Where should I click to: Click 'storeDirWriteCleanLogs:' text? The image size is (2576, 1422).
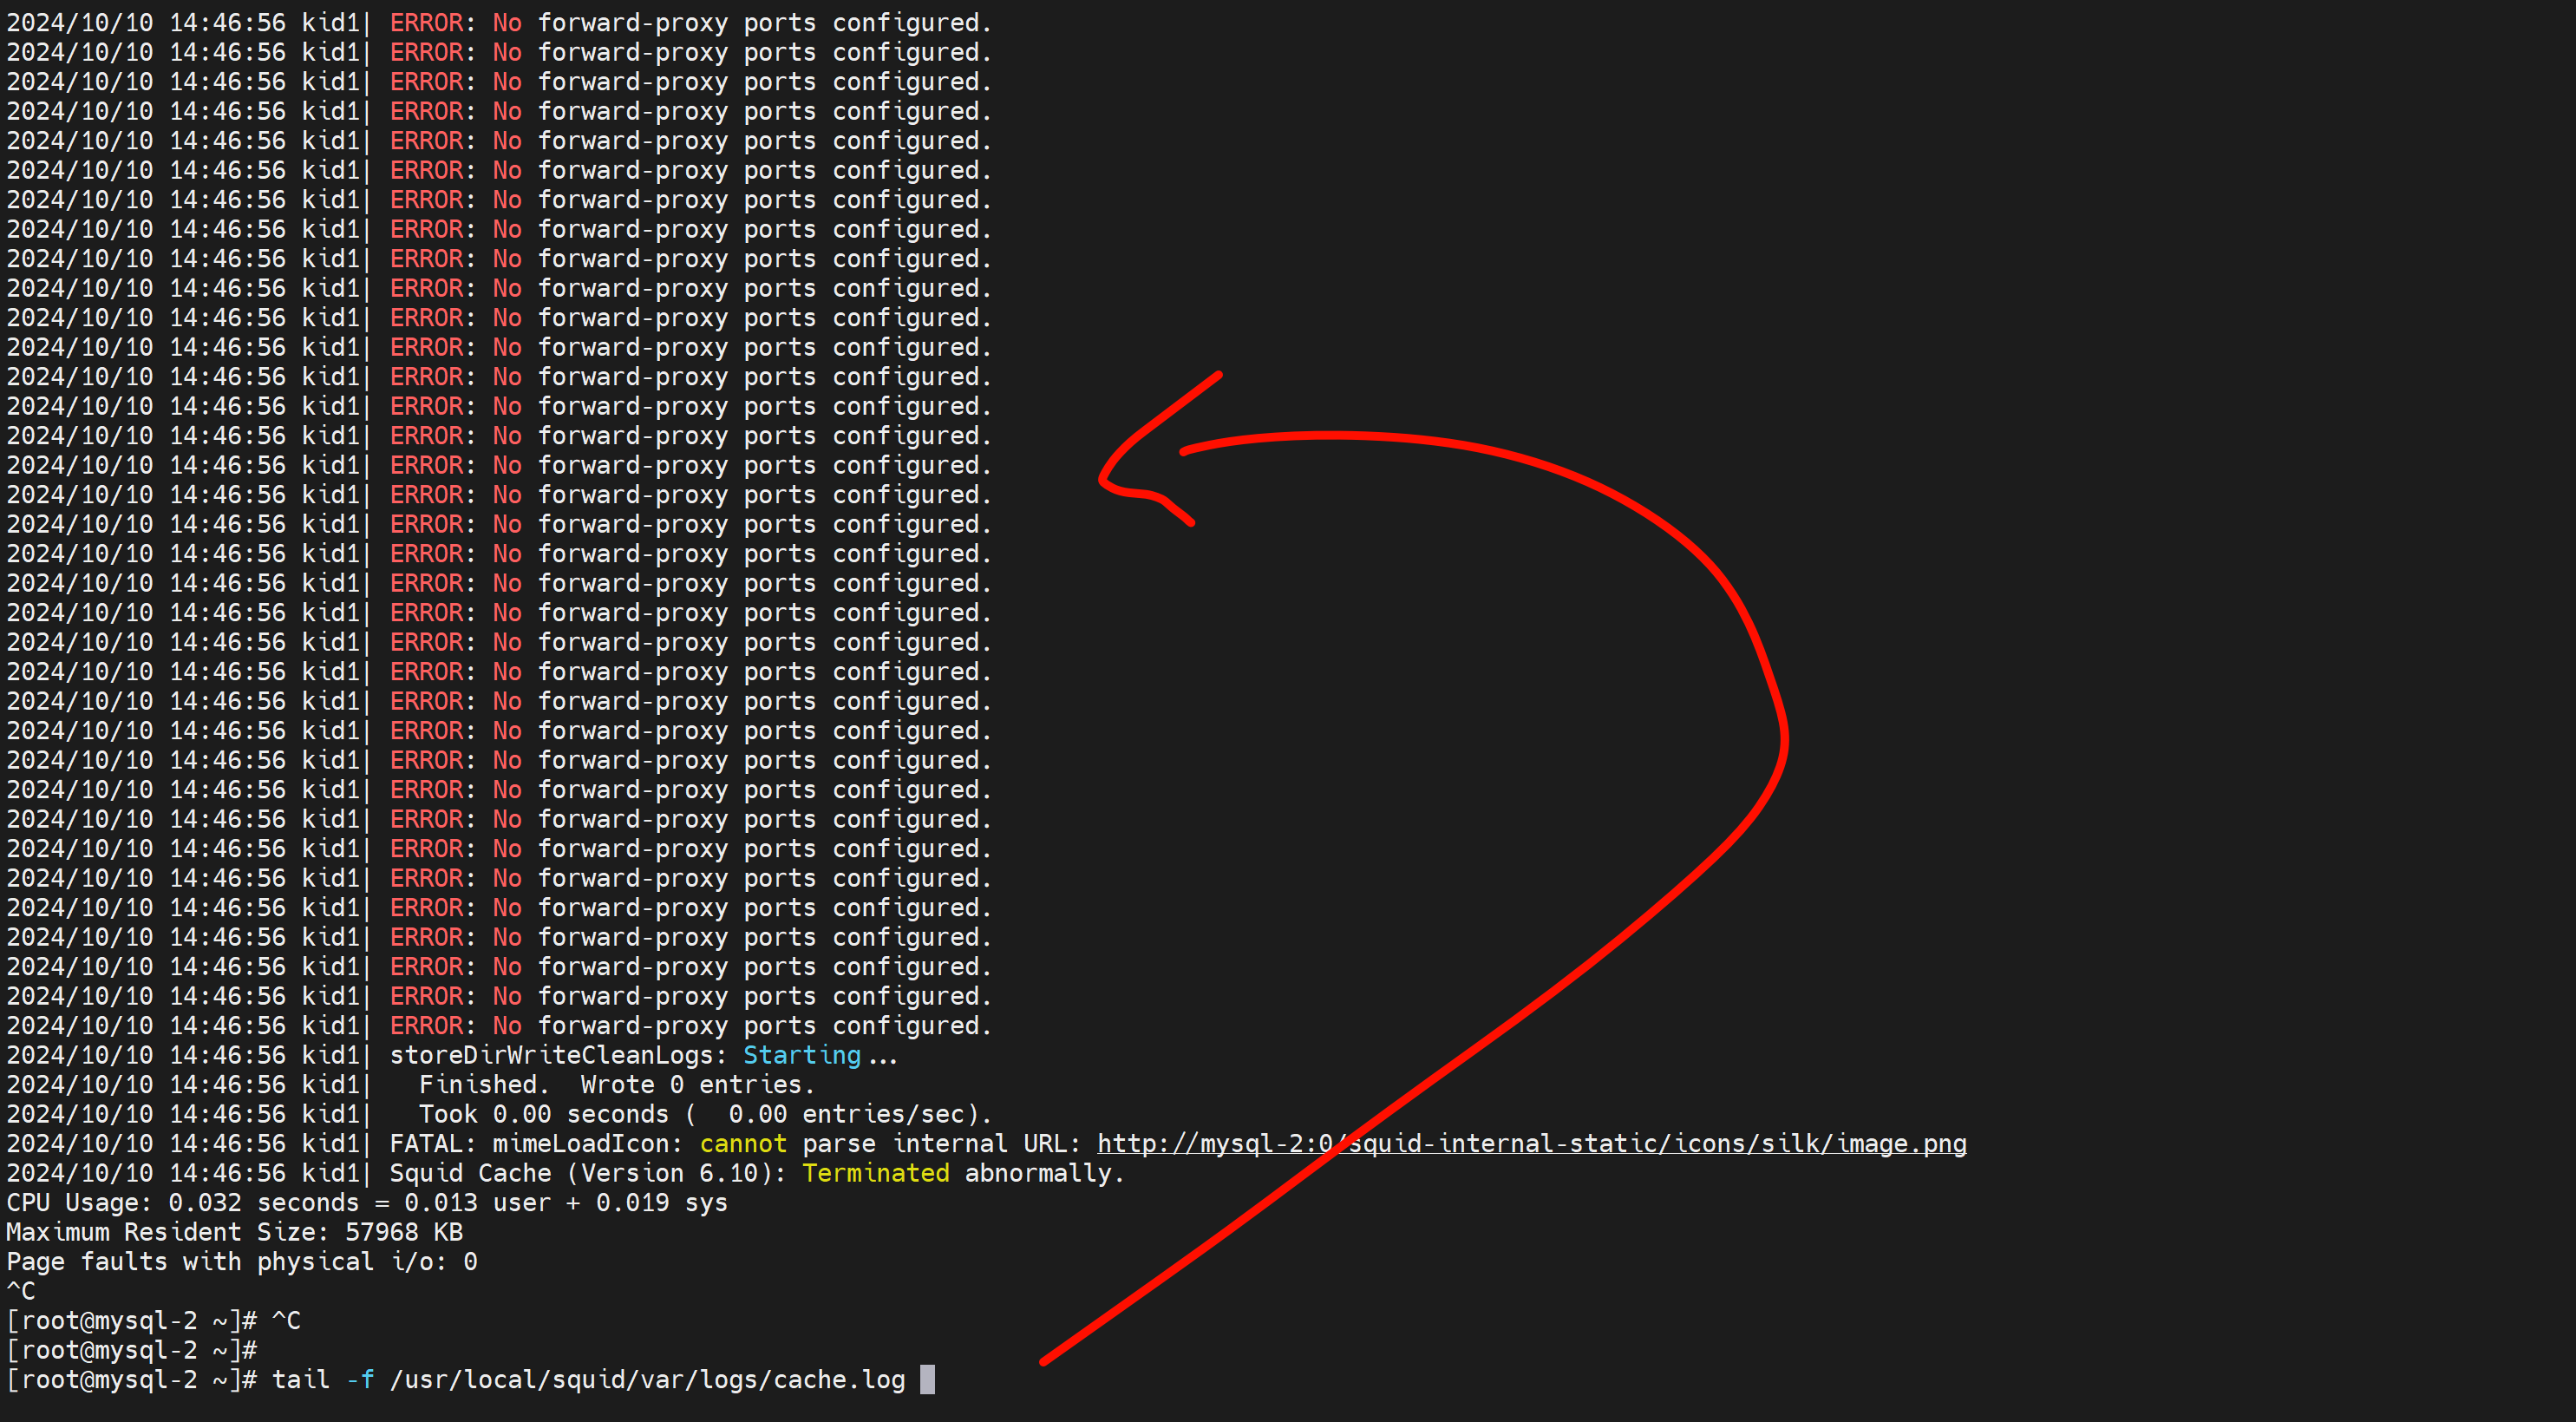[557, 1056]
